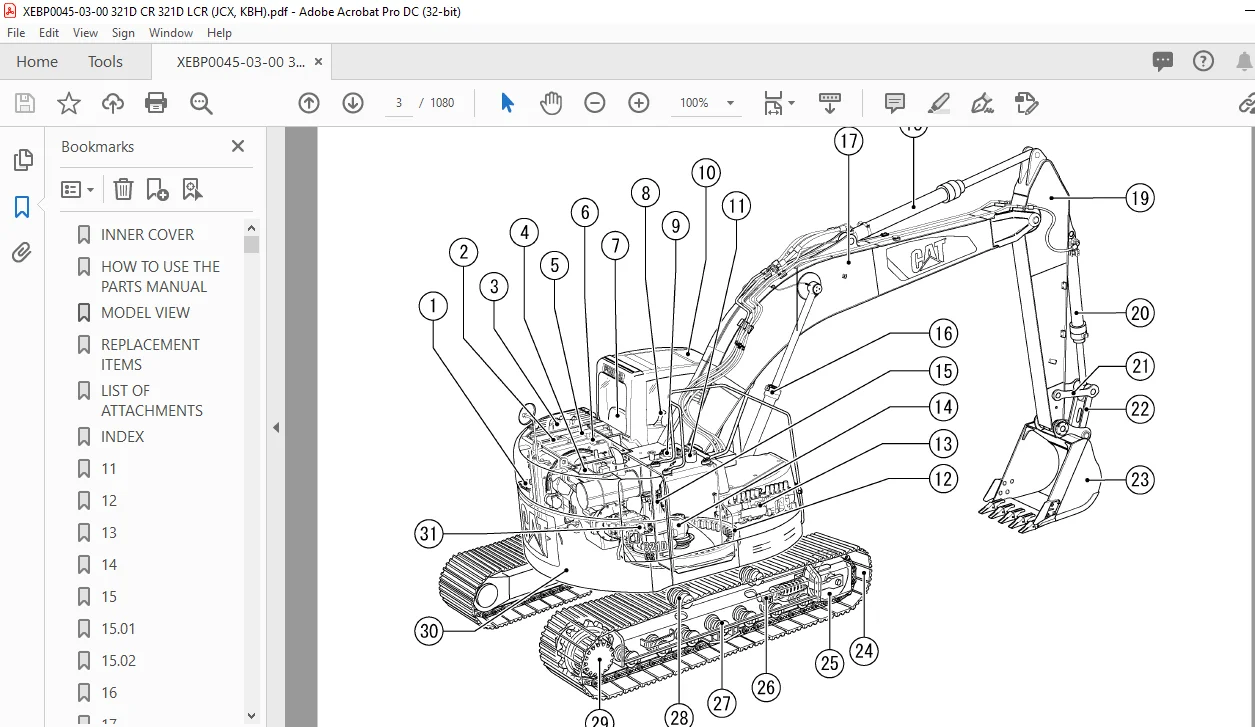Click the Print icon
This screenshot has width=1255, height=727.
(156, 103)
